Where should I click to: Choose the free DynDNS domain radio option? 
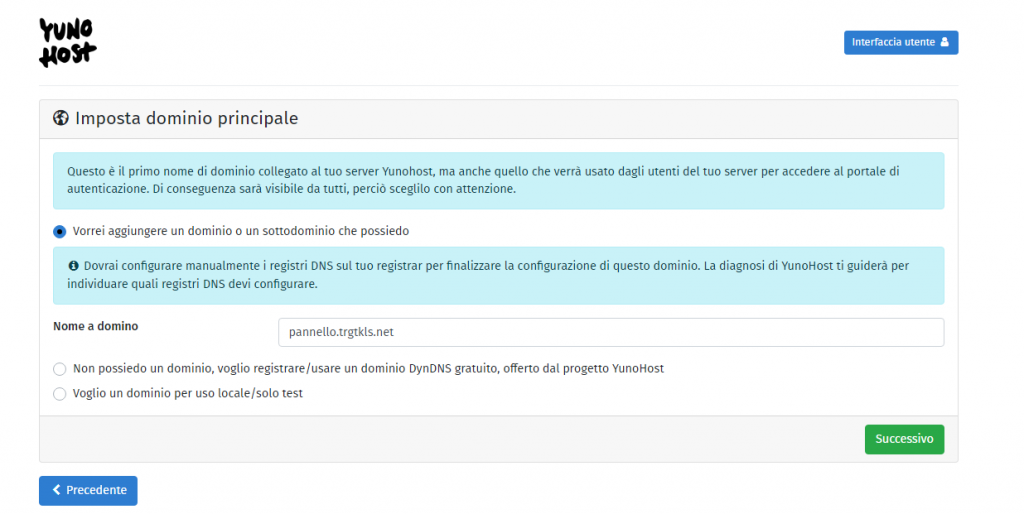[x=60, y=369]
